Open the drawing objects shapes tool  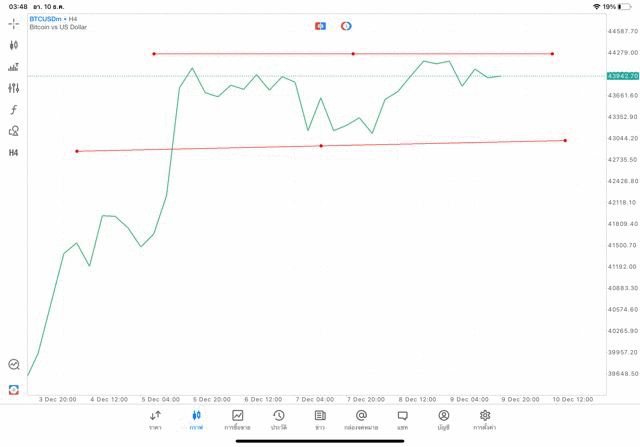click(x=14, y=131)
